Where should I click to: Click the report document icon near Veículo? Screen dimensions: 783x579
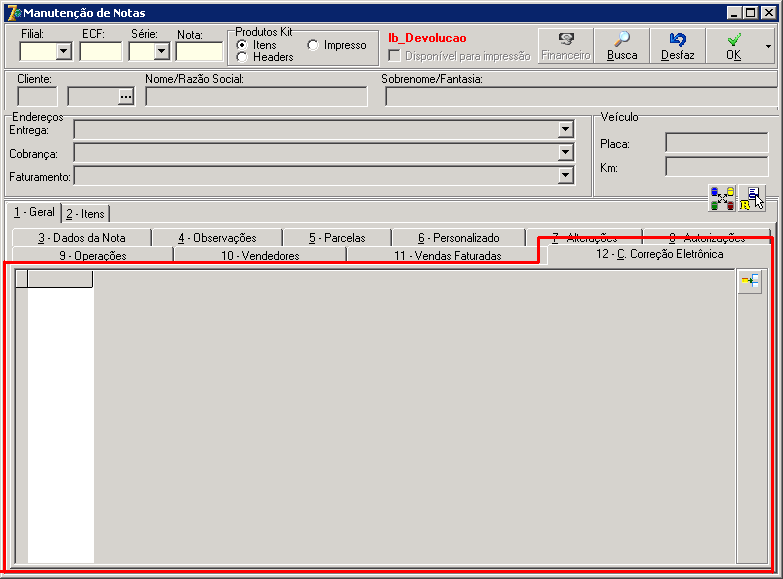[x=752, y=198]
